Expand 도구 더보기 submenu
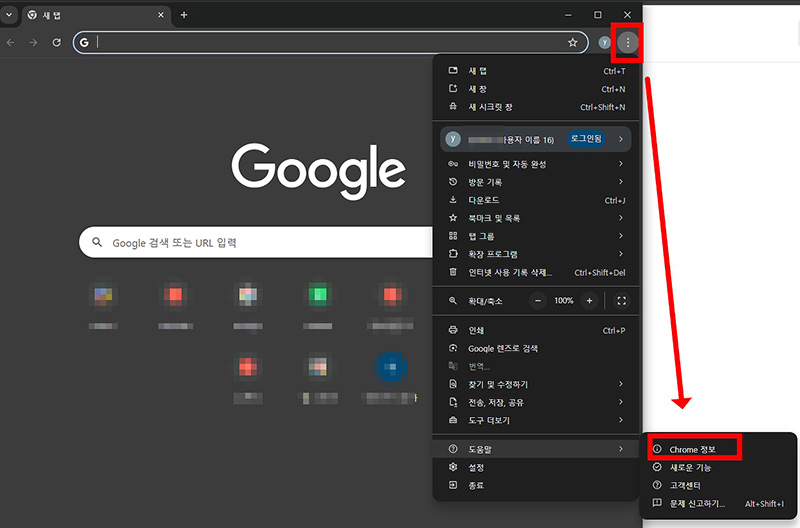 (536, 420)
